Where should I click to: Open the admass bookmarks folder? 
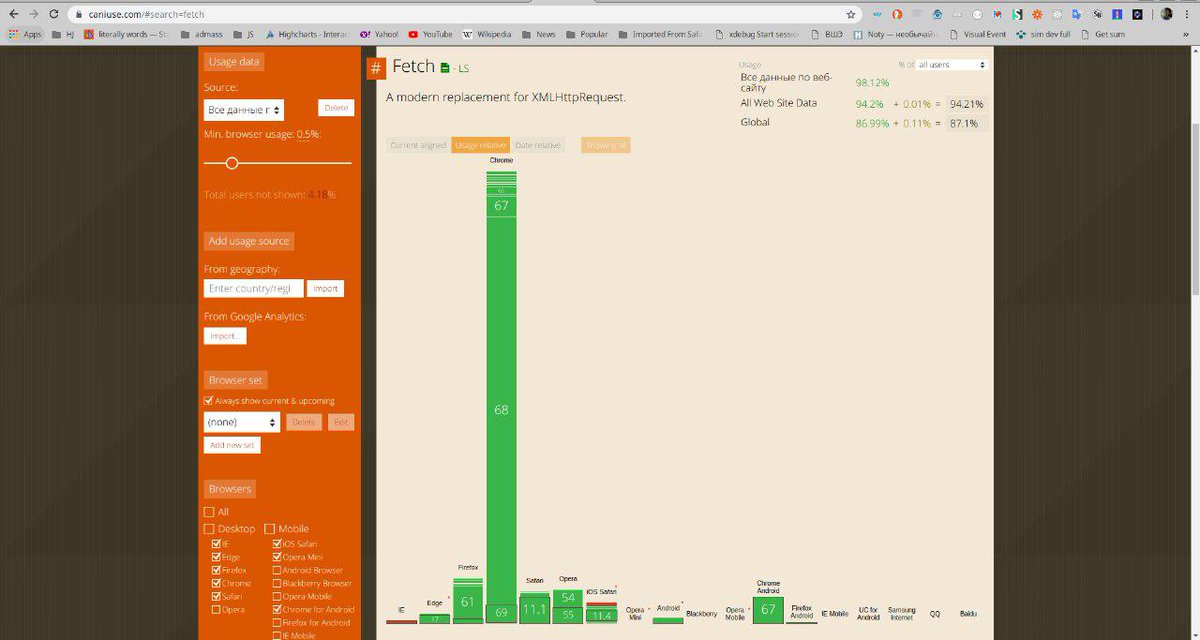click(x=201, y=34)
